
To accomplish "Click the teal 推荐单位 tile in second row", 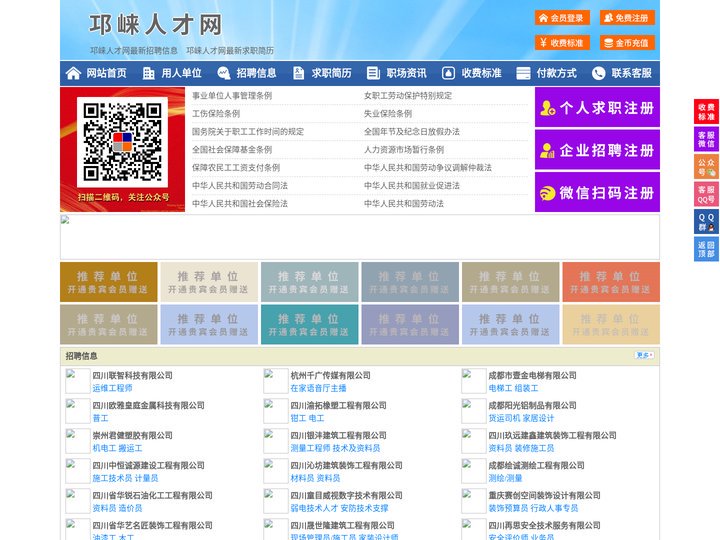I will click(309, 324).
